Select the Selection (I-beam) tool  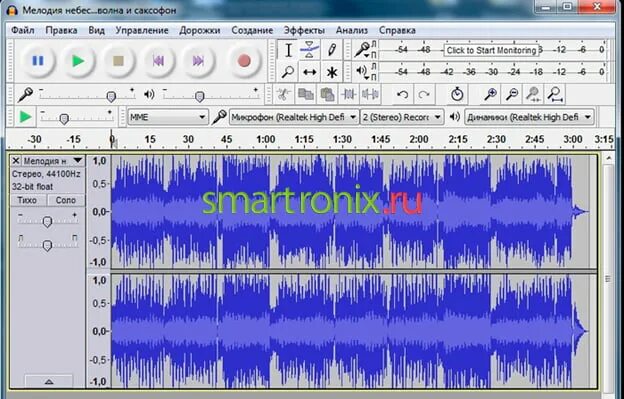(x=288, y=50)
